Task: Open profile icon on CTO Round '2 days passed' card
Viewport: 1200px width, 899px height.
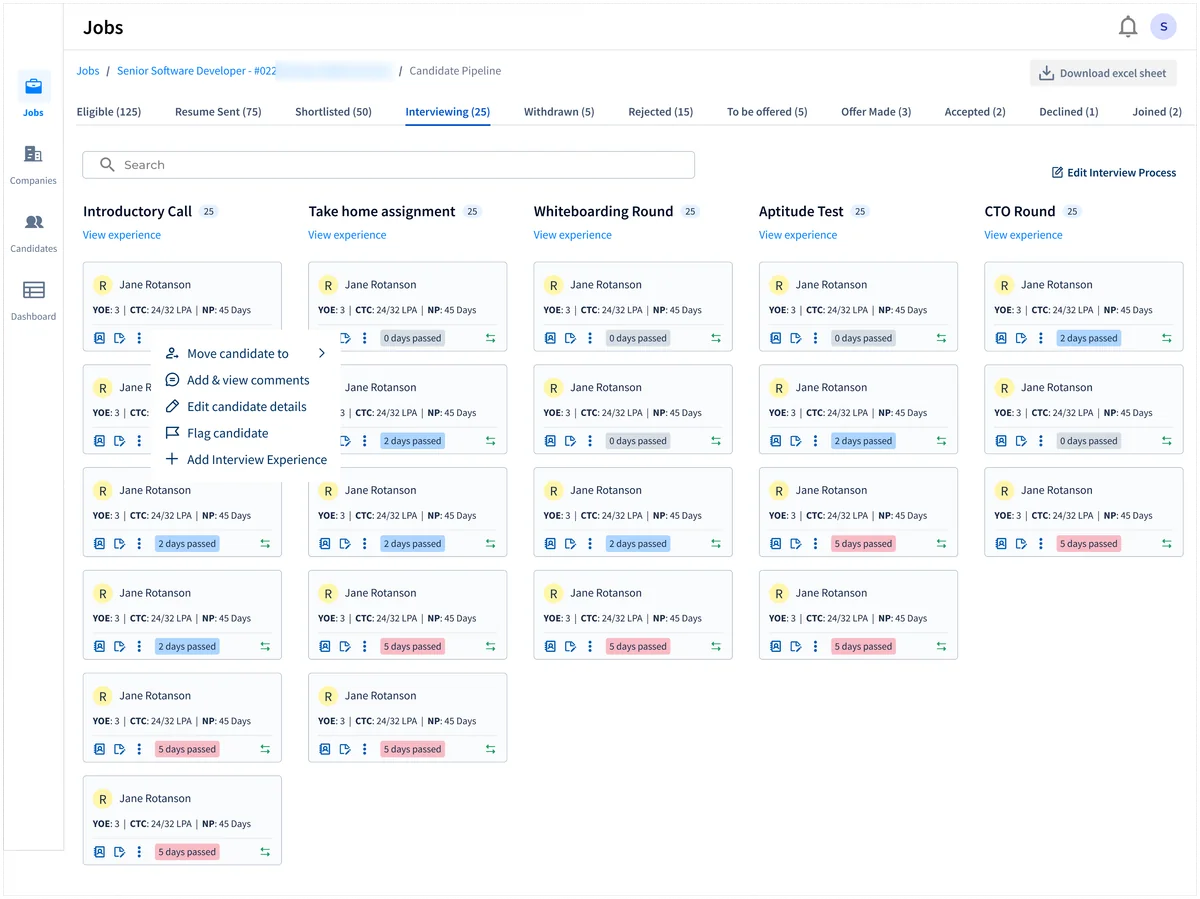Action: click(x=1001, y=338)
